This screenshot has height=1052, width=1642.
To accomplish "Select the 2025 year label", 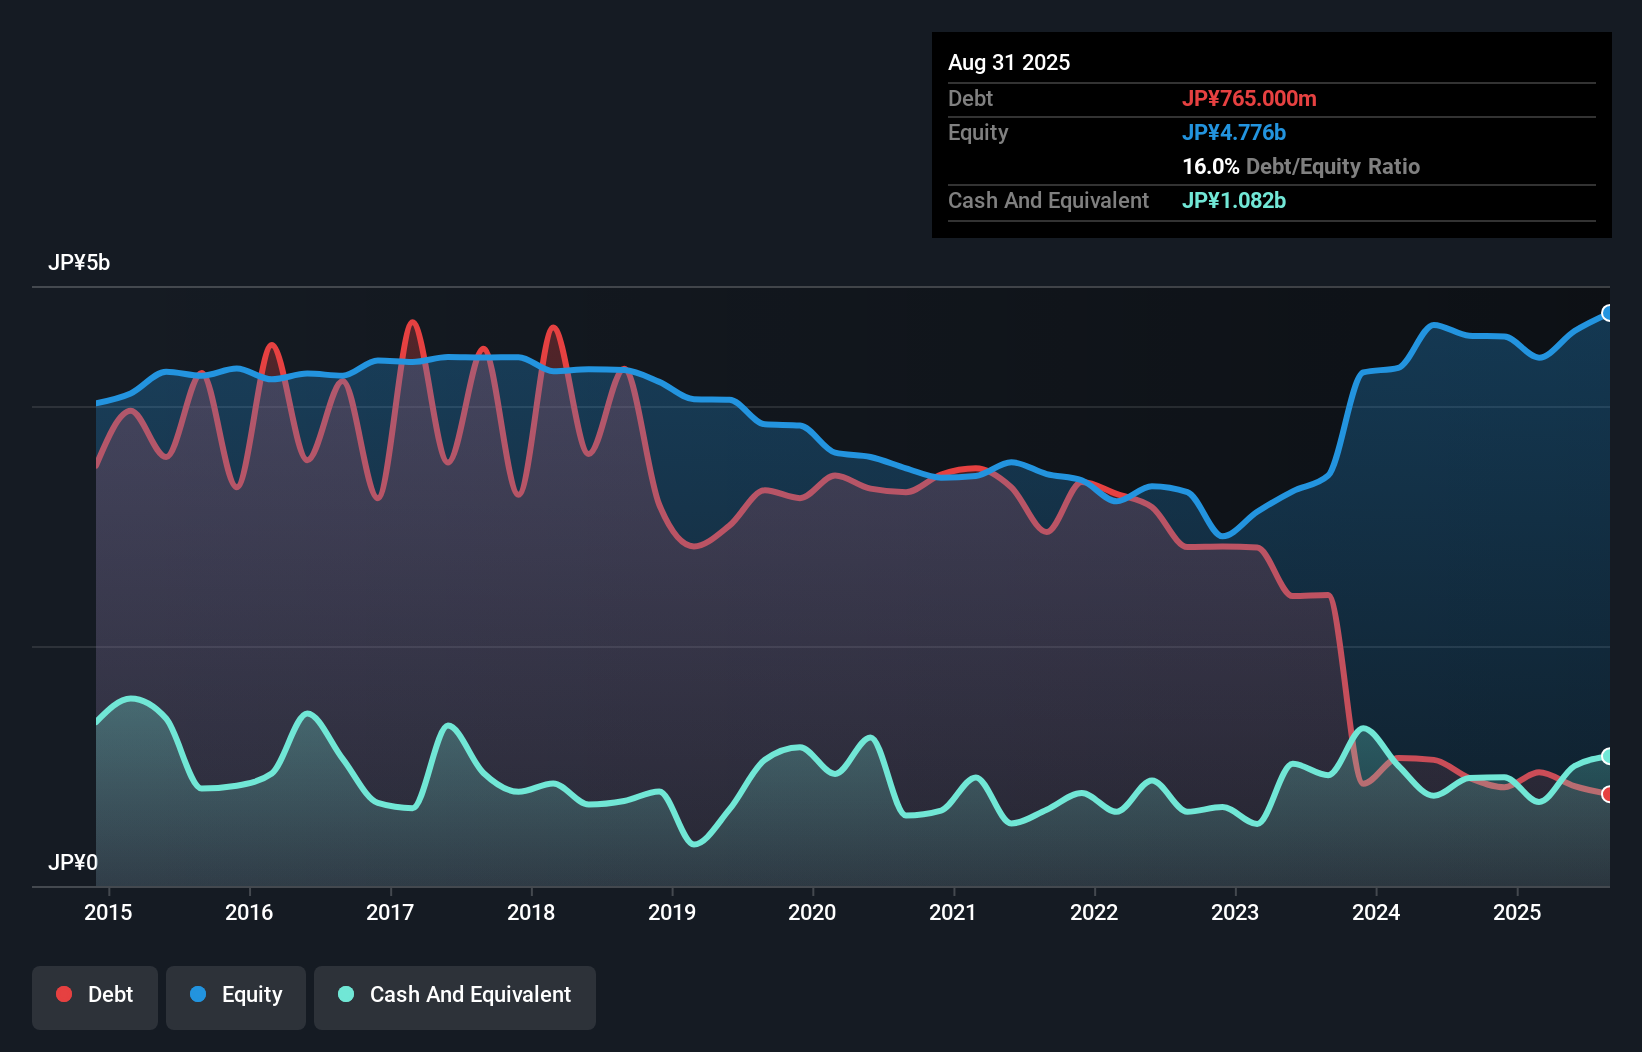I will (1517, 912).
